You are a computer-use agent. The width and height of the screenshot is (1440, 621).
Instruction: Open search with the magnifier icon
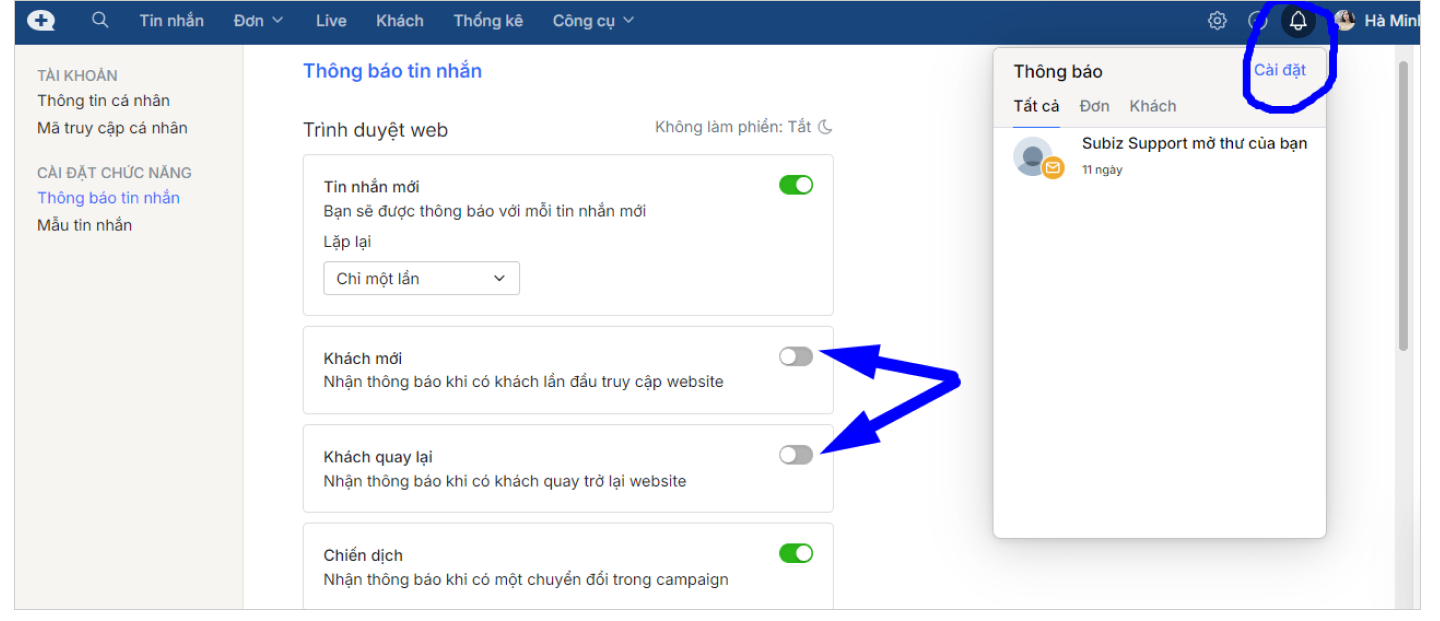[x=99, y=20]
